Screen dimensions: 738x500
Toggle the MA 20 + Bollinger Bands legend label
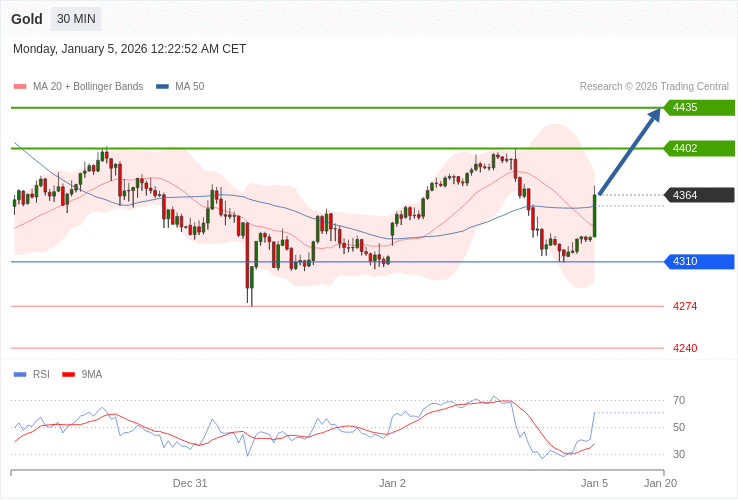88,87
